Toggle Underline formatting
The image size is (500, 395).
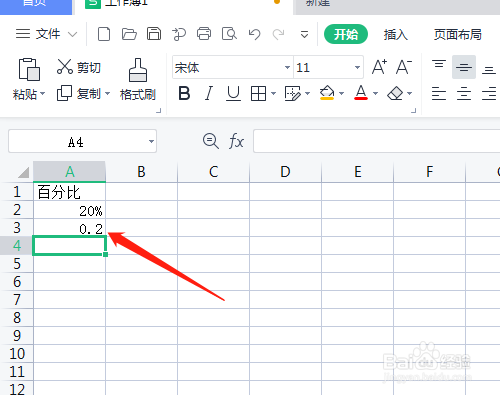[233, 93]
